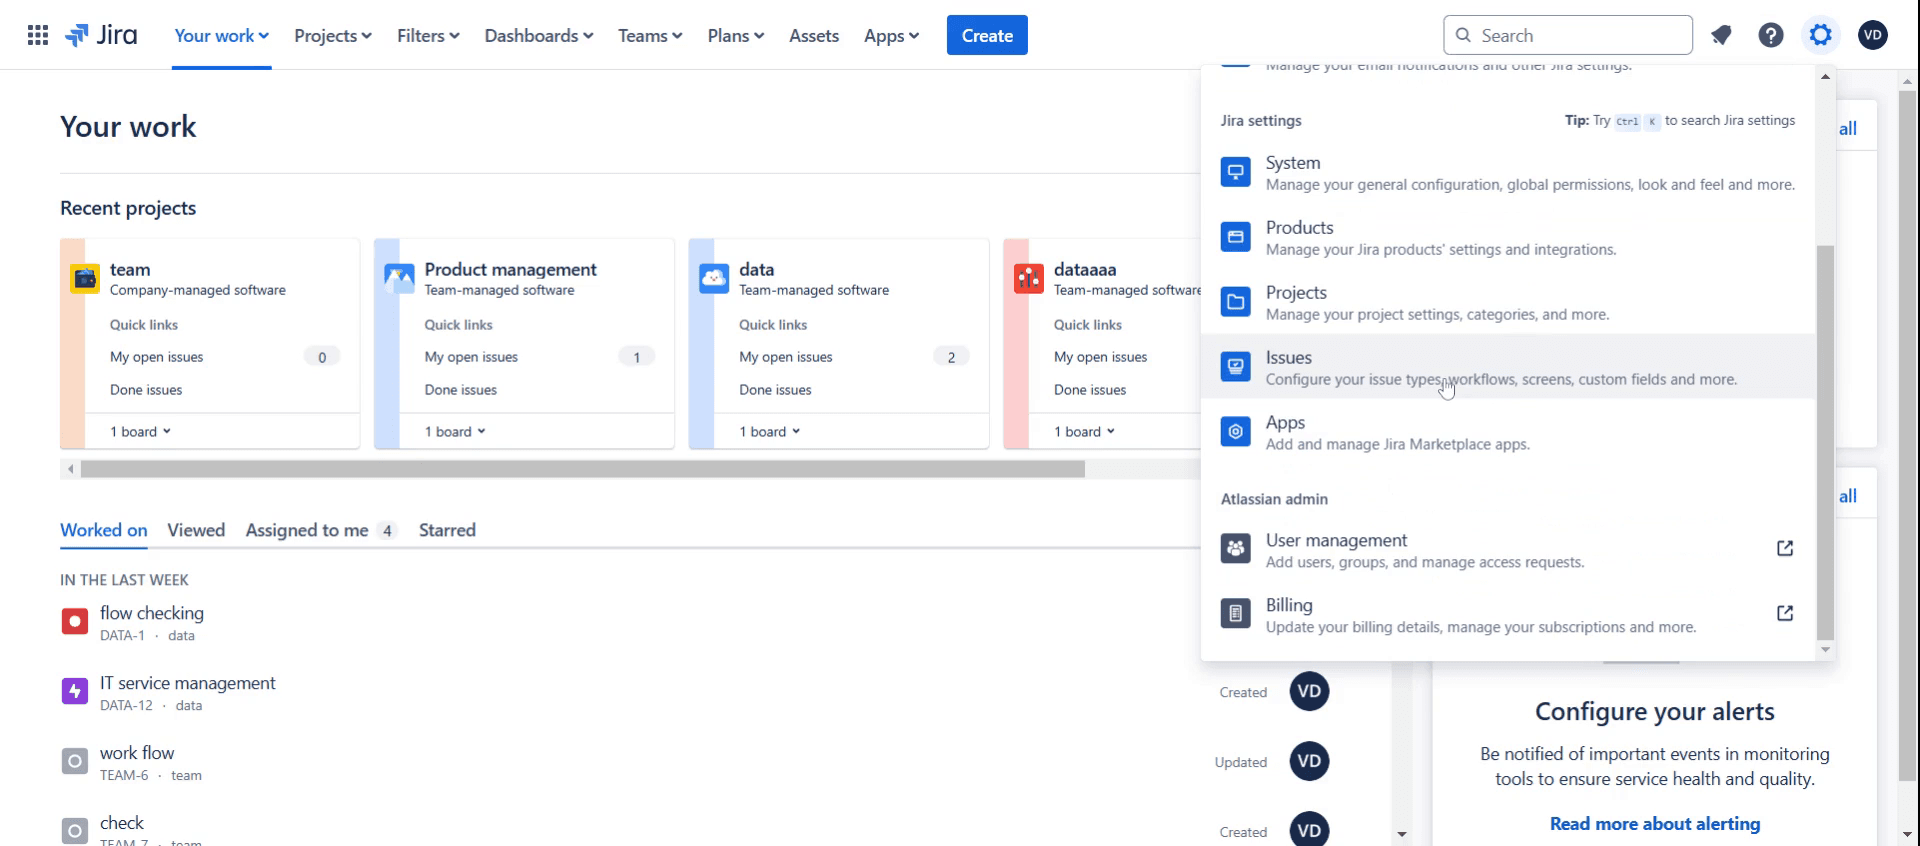Click the Product management project avatar
The width and height of the screenshot is (1920, 846).
(399, 278)
